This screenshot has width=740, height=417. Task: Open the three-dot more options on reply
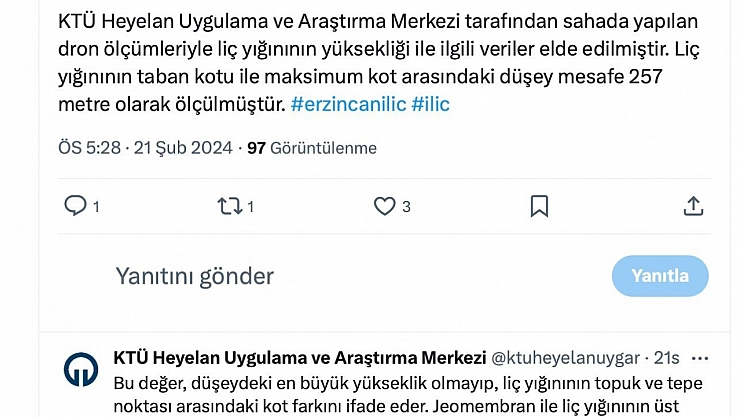700,357
